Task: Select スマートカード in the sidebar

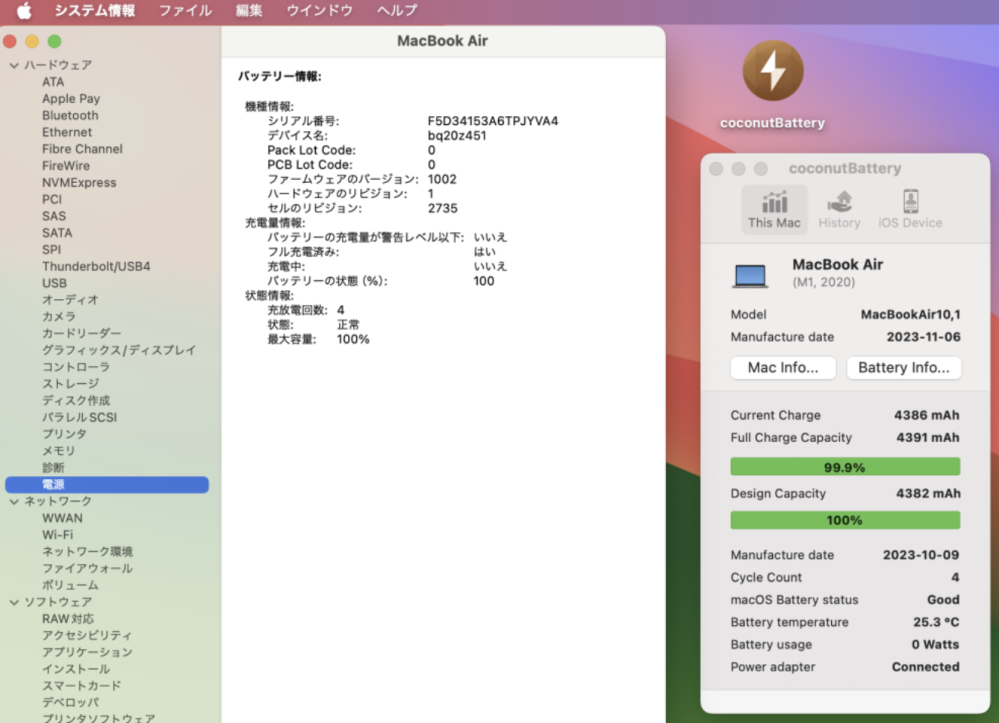Action: tap(82, 685)
